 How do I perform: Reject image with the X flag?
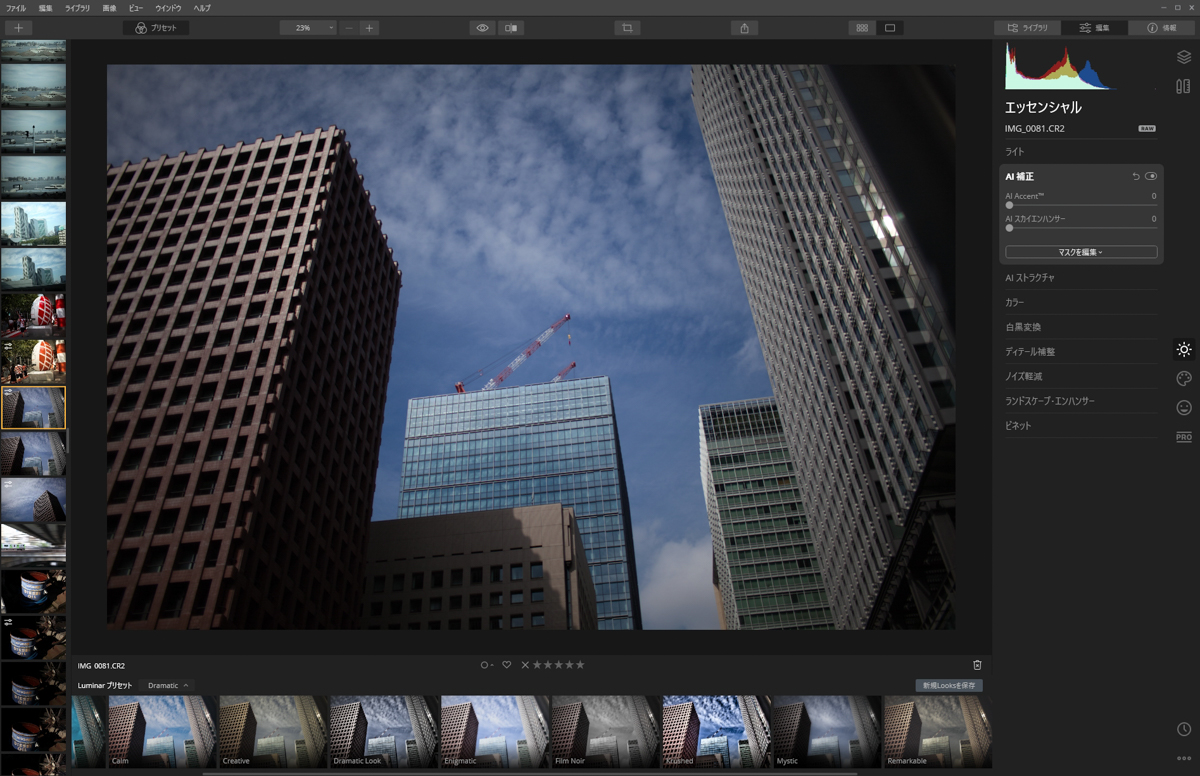tap(525, 665)
